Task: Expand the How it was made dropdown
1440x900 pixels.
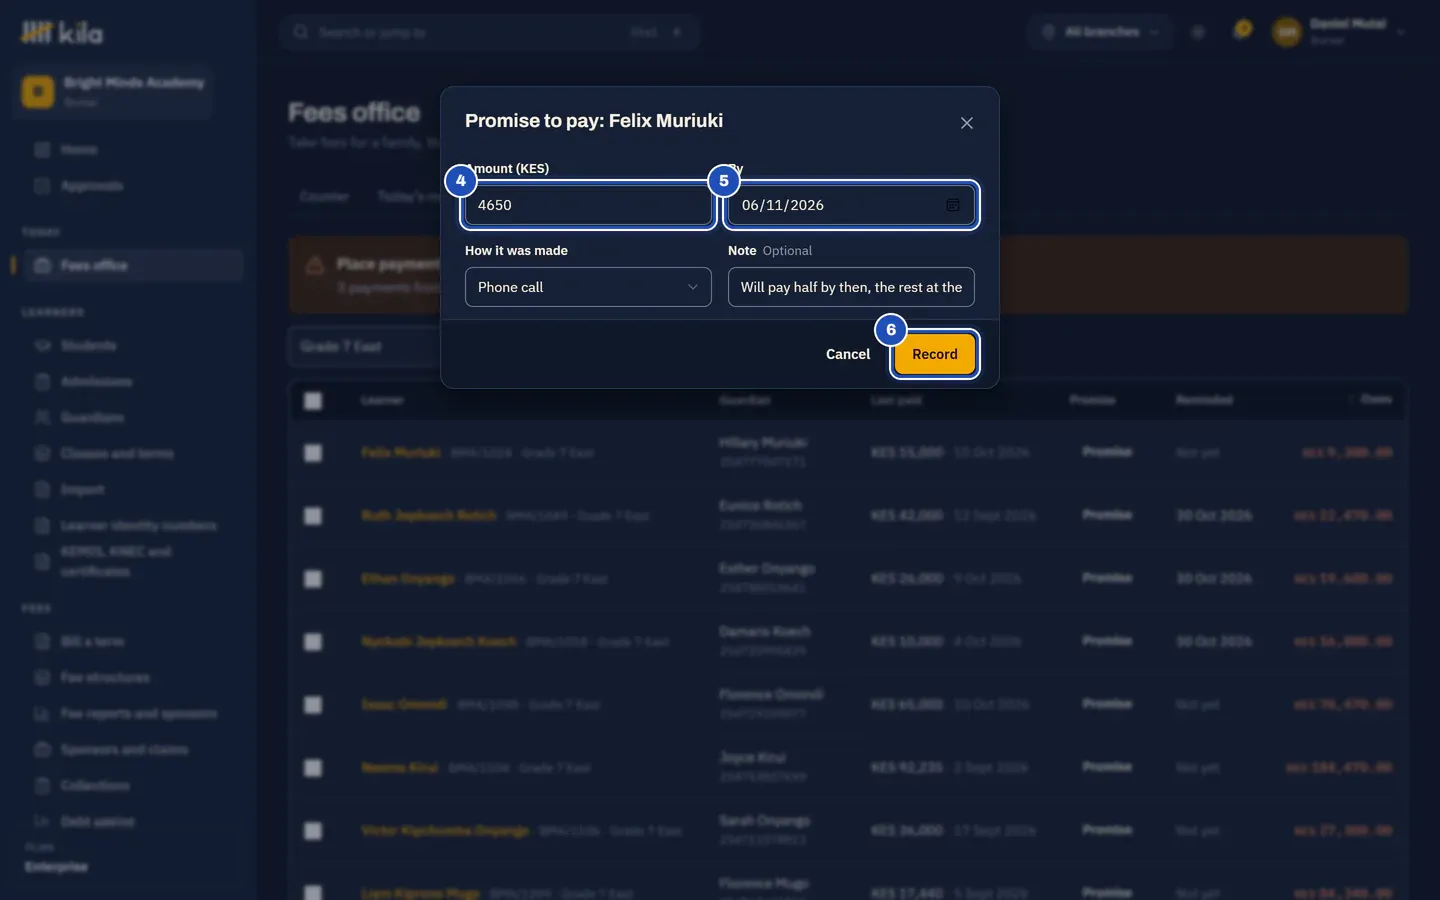Action: point(588,287)
